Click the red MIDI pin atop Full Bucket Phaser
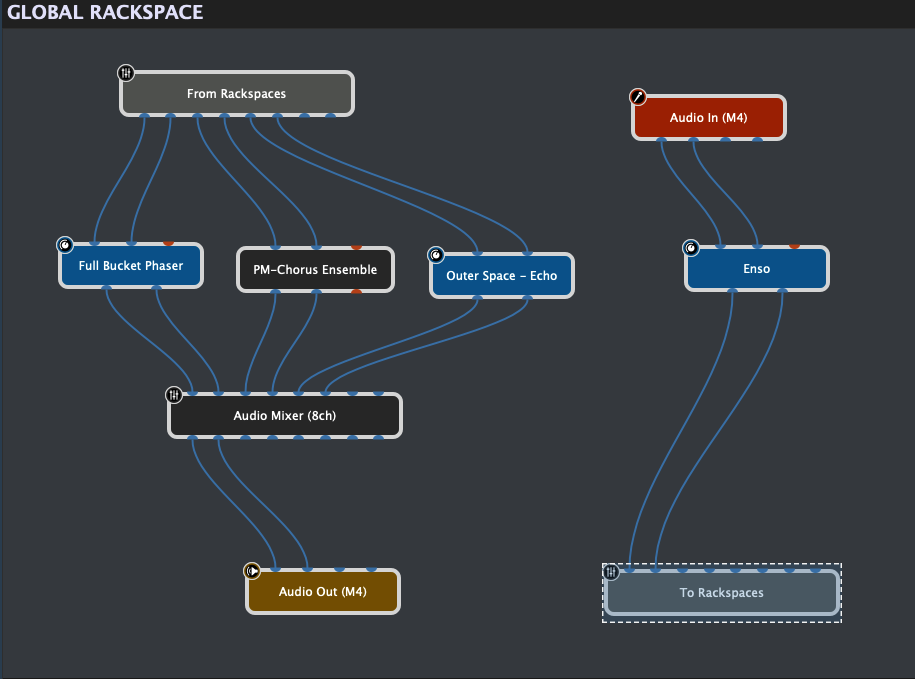 [168, 243]
